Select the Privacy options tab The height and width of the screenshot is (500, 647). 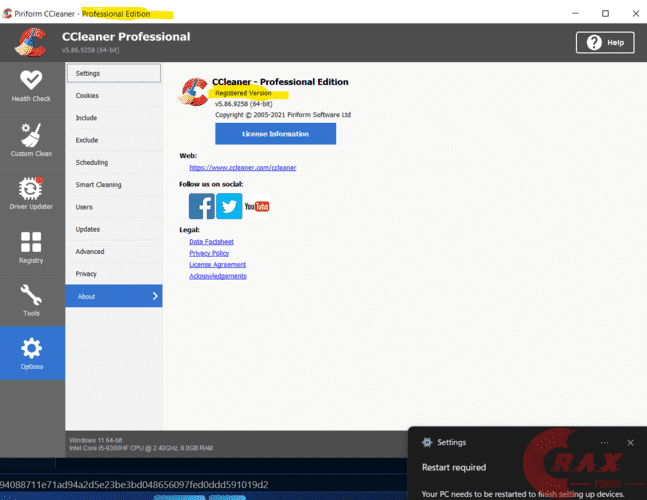pos(114,274)
